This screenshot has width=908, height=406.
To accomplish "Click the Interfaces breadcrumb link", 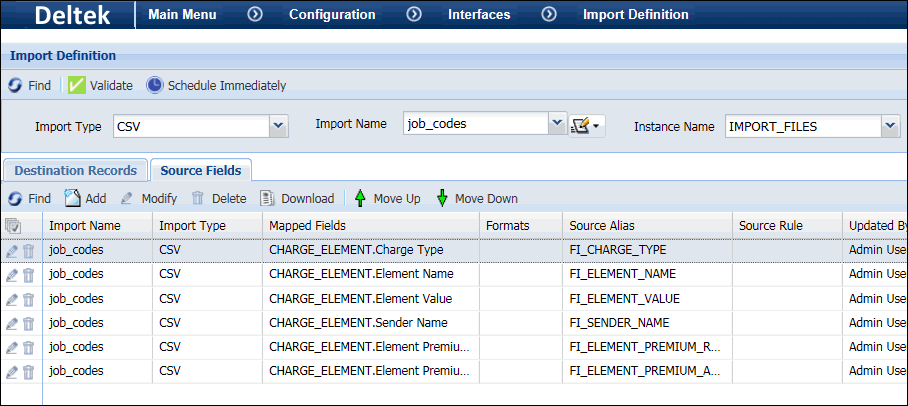I will coord(479,15).
